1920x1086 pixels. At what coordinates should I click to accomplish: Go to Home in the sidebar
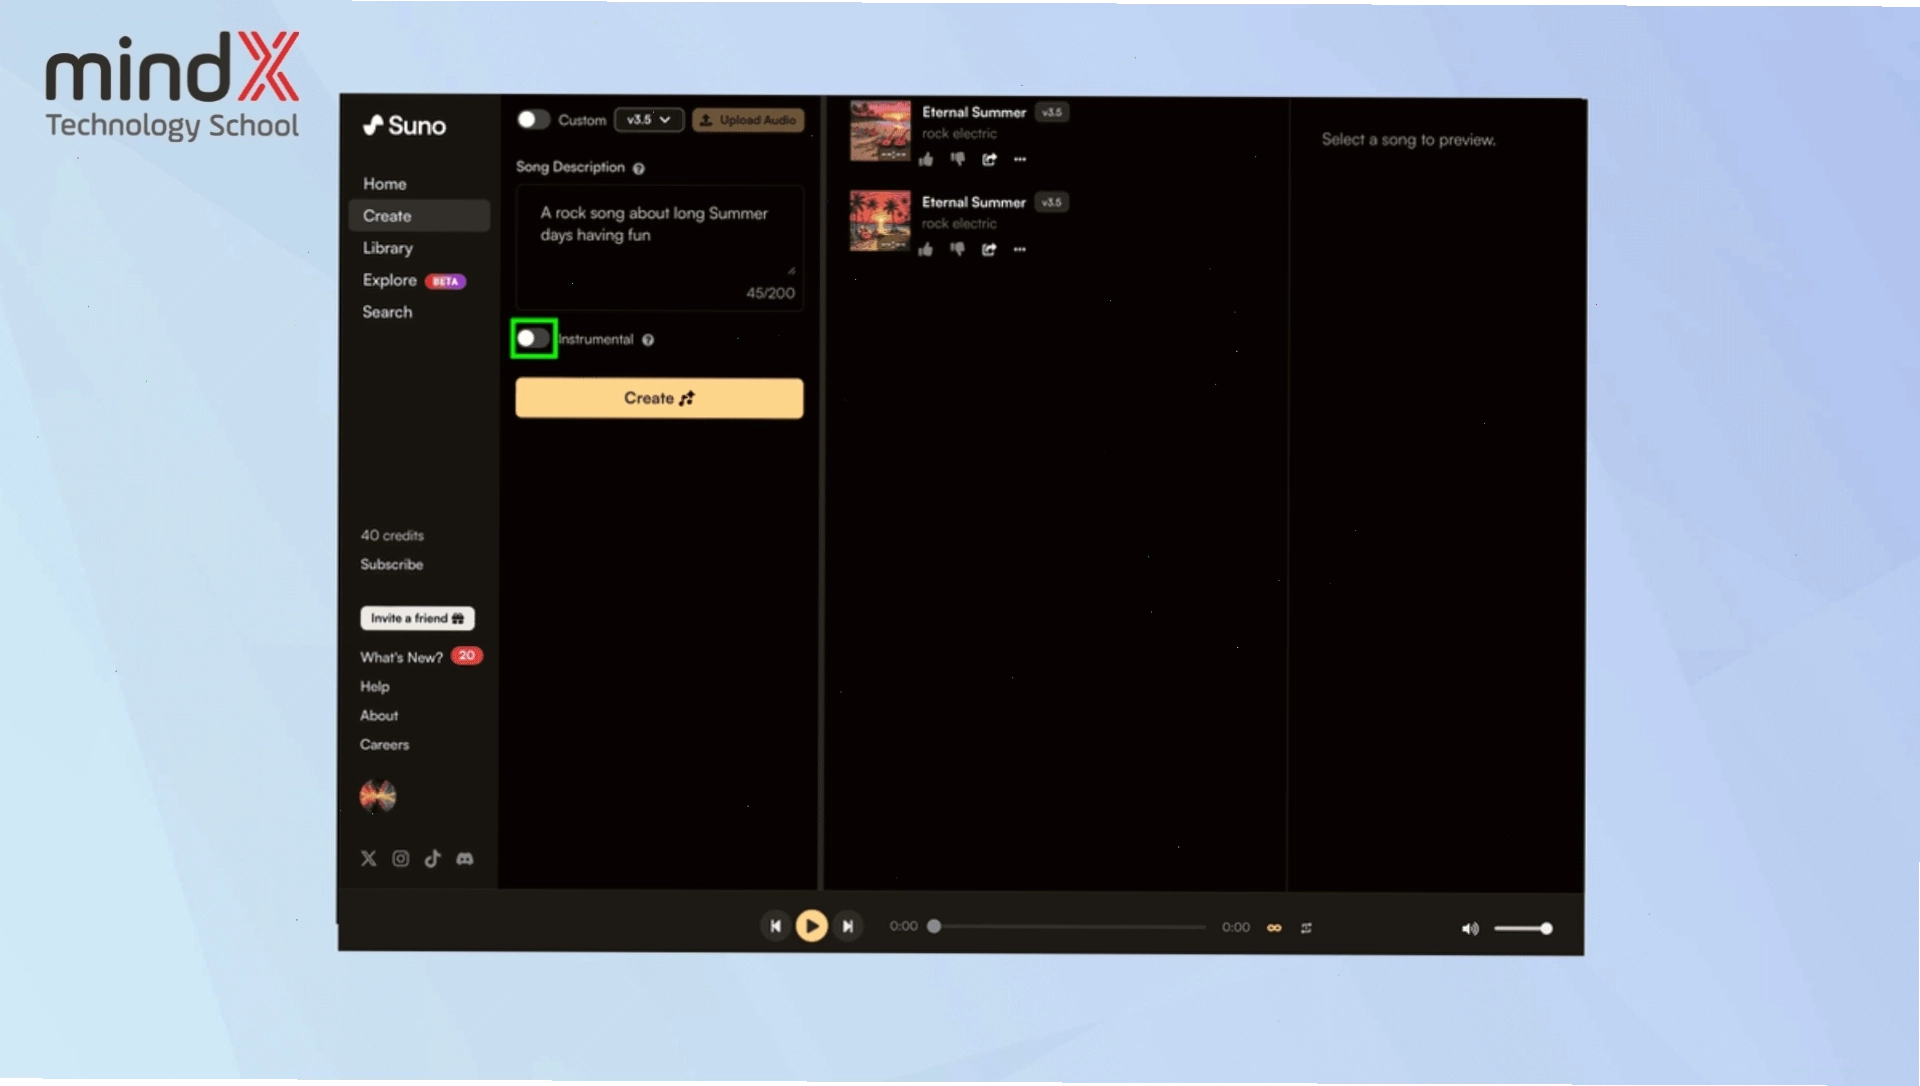tap(385, 184)
